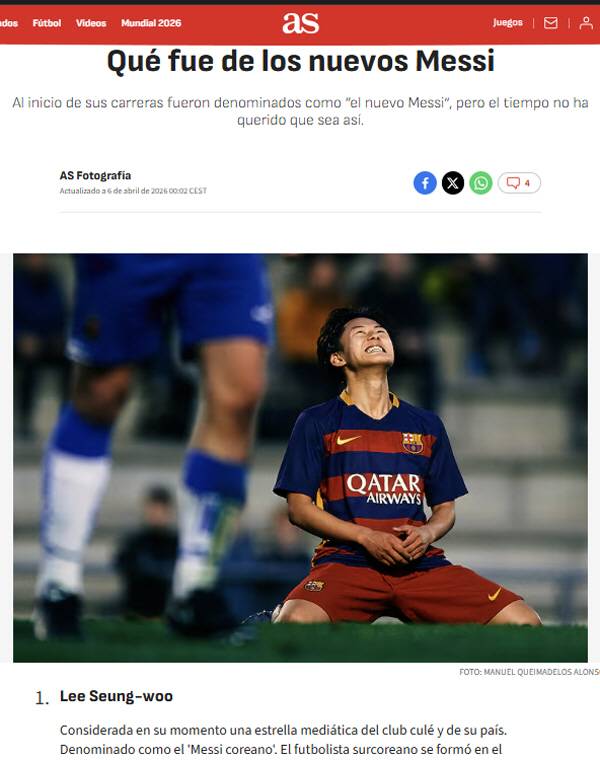The image size is (600, 760).
Task: Share the article on X
Action: click(453, 183)
